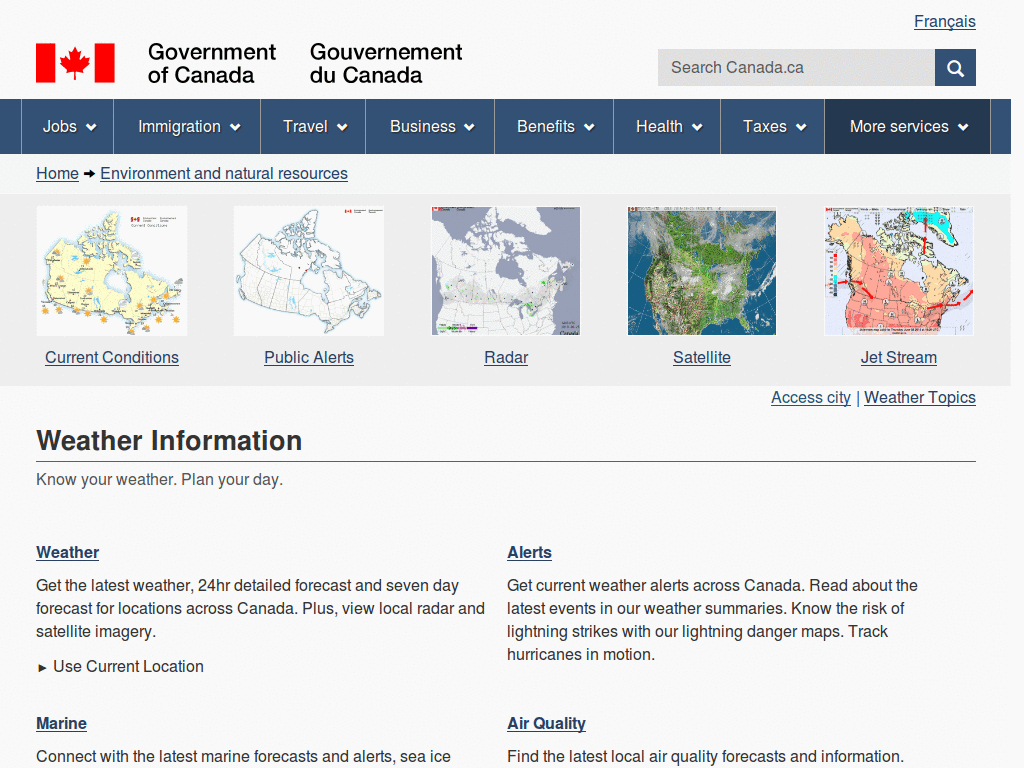This screenshot has width=1024, height=768.
Task: Expand the Health menu
Action: pos(667,127)
